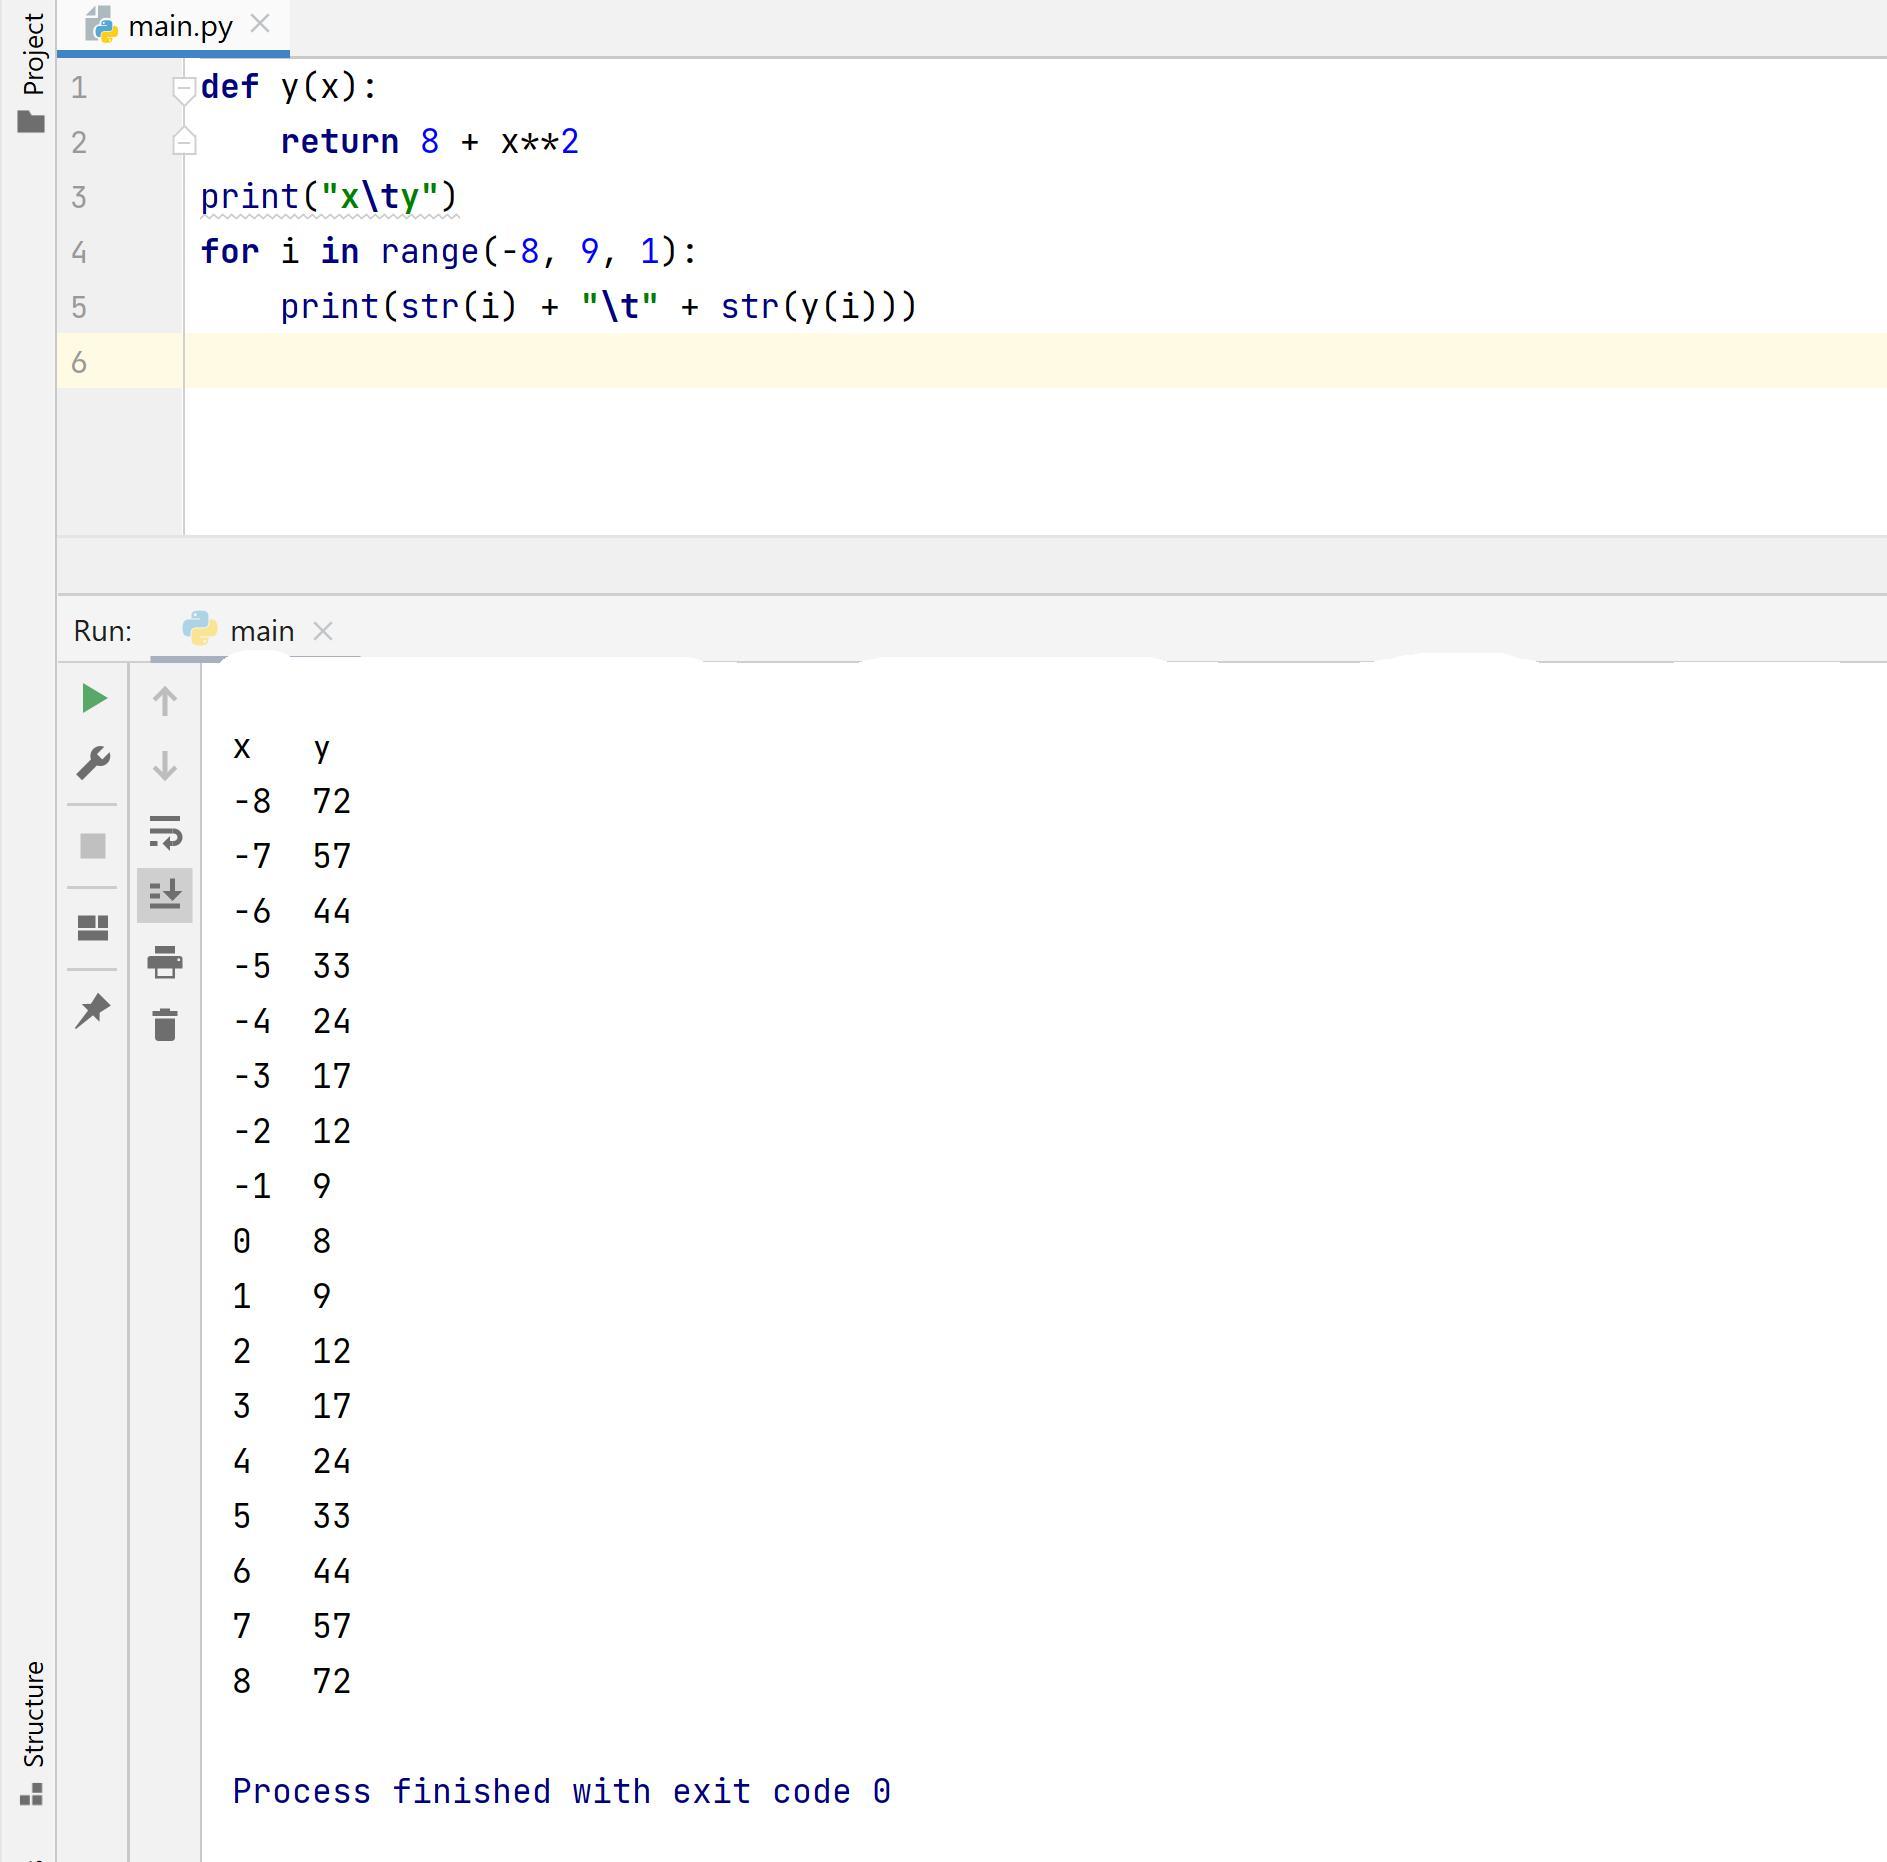
Task: Restore layout icon in Run panel
Action: click(93, 928)
